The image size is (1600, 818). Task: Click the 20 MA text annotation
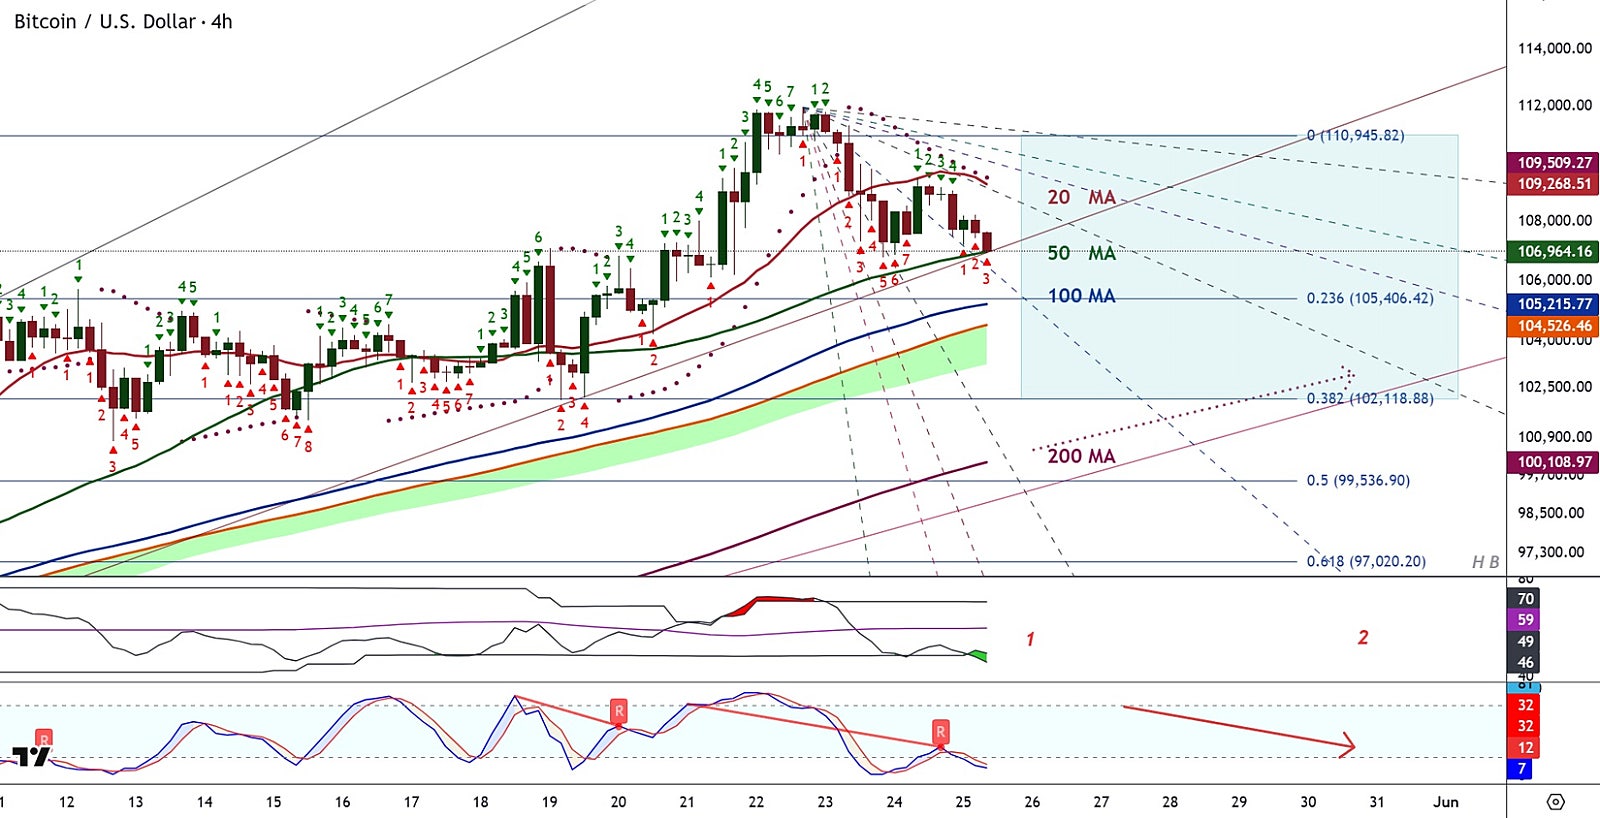[x=1082, y=197]
